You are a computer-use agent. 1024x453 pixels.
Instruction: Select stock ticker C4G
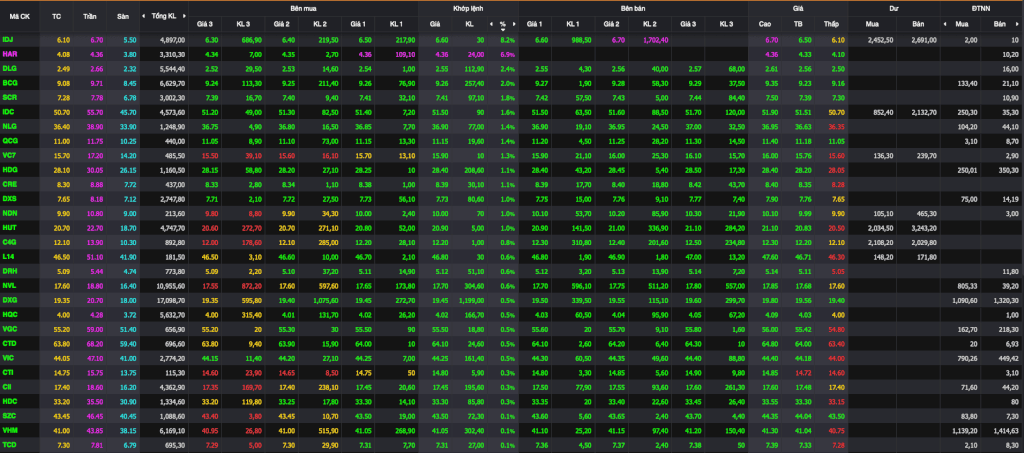10,242
